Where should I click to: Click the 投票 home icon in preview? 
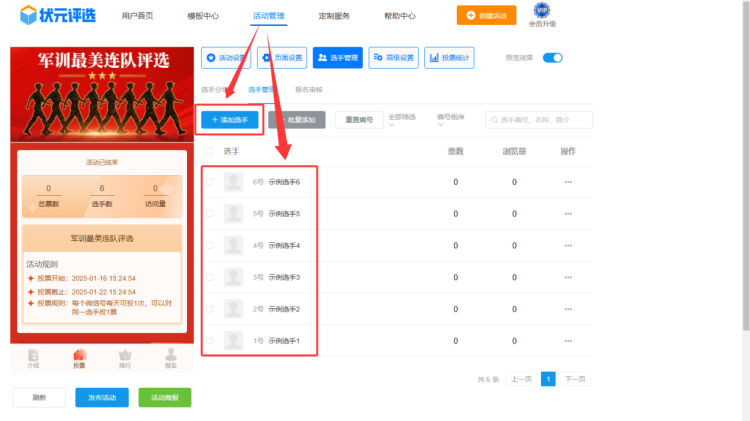[79, 356]
